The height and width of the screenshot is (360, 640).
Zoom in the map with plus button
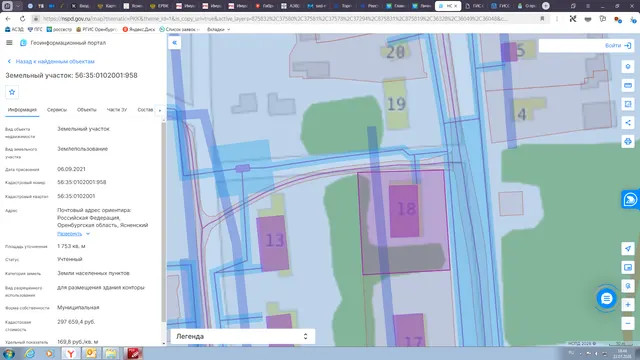click(628, 304)
